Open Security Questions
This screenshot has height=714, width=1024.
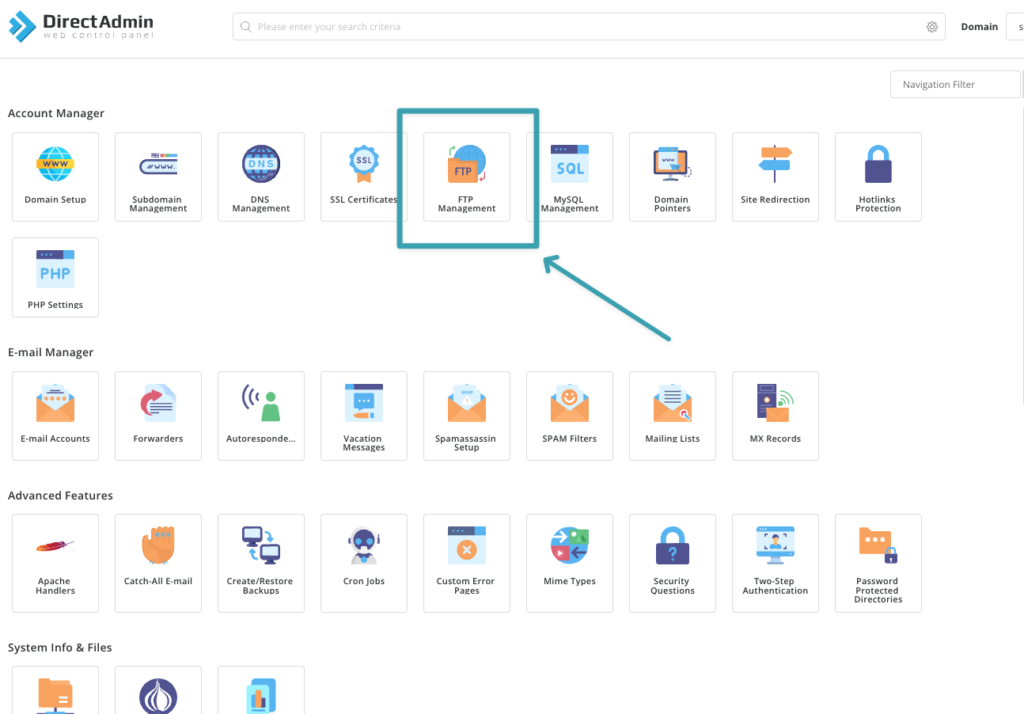673,563
